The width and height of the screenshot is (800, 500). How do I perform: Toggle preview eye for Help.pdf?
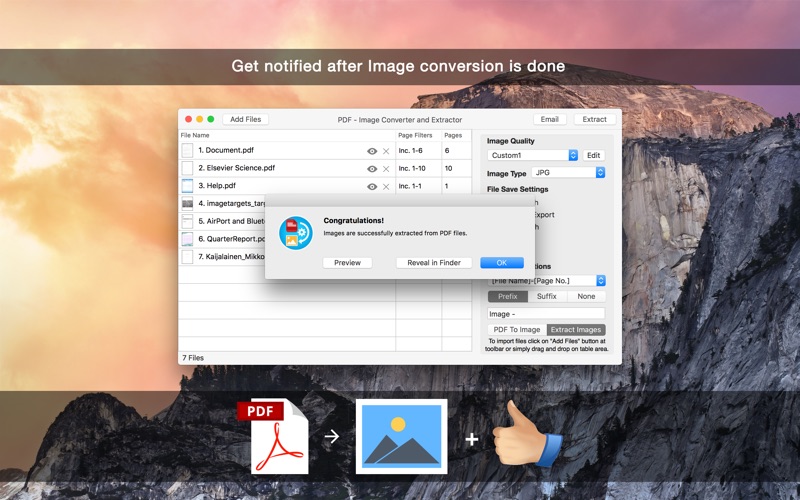(372, 187)
